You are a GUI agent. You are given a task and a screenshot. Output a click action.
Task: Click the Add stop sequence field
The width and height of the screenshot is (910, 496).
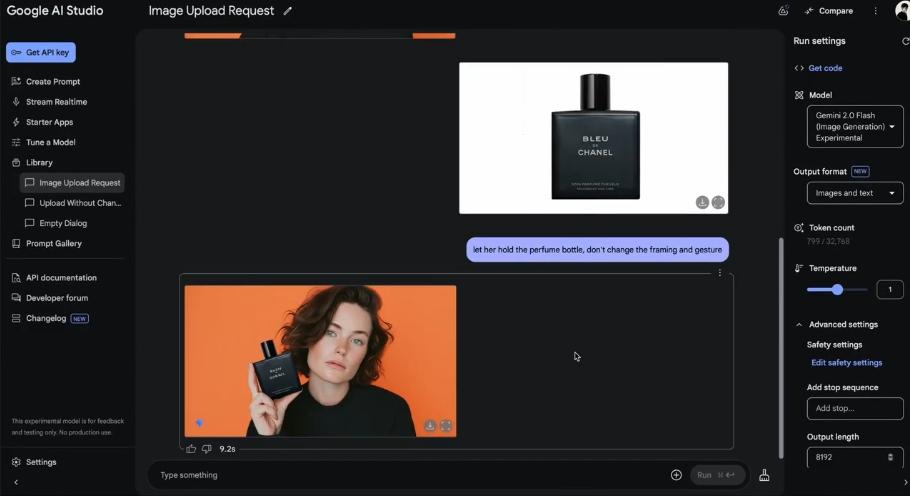(855, 408)
